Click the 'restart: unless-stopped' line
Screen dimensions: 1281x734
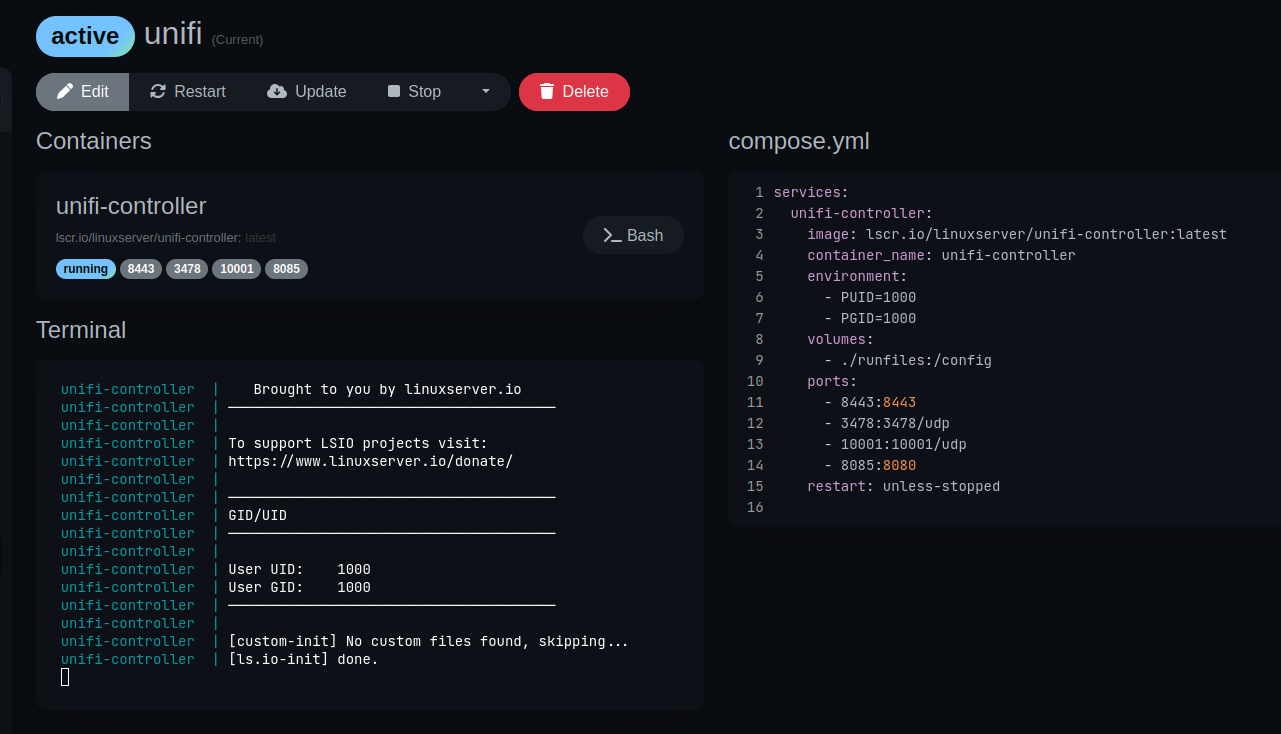pos(903,486)
